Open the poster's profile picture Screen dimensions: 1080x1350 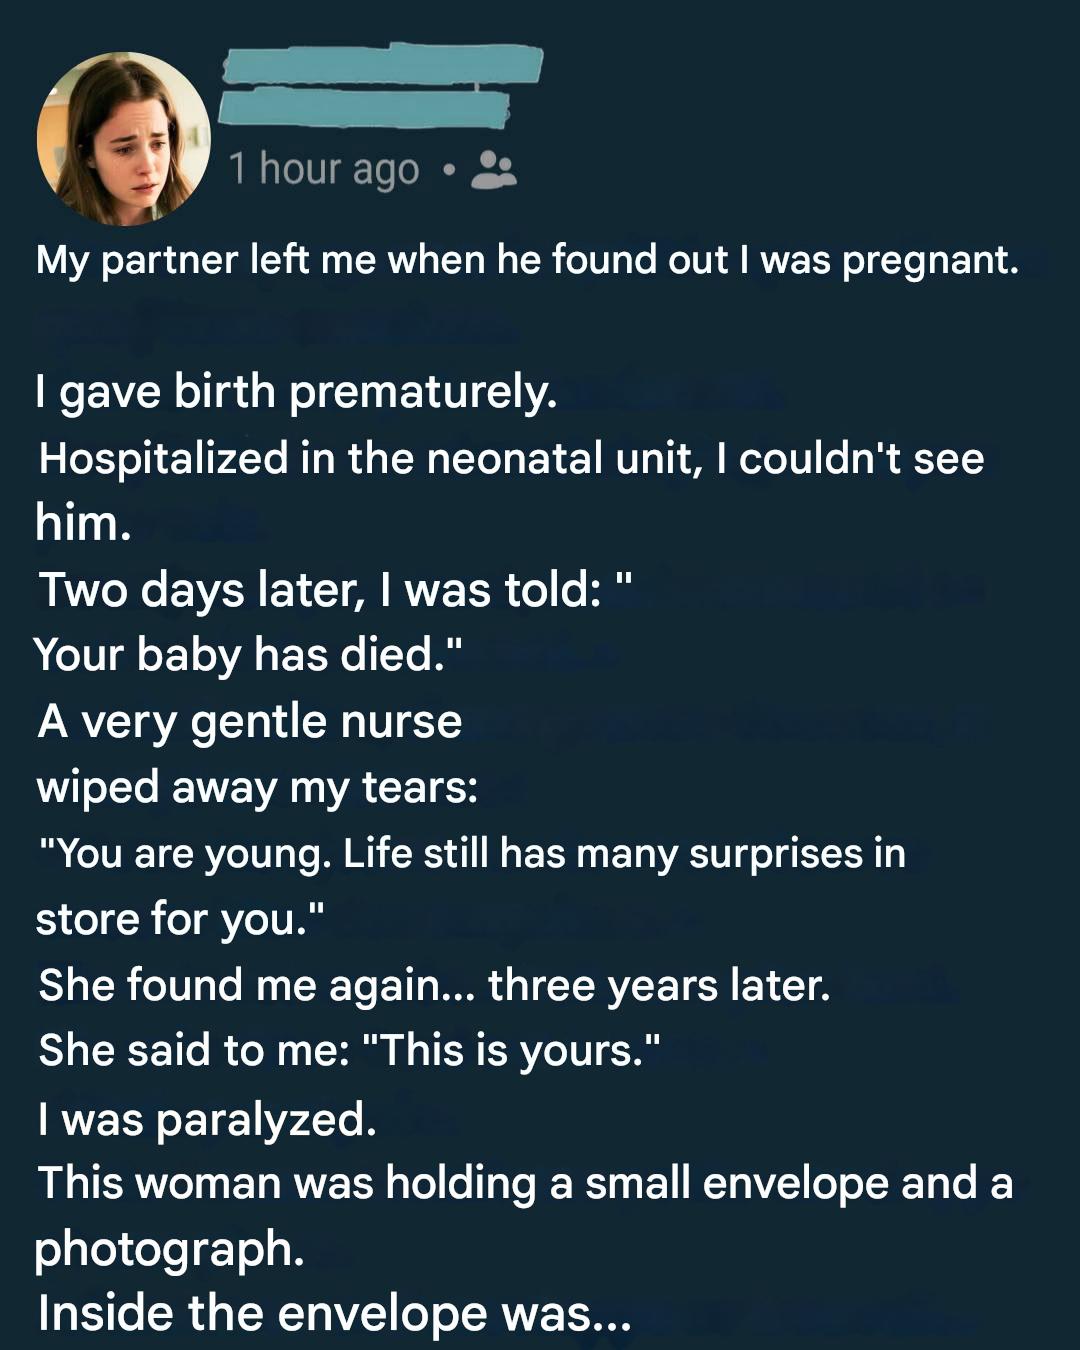pyautogui.click(x=124, y=138)
